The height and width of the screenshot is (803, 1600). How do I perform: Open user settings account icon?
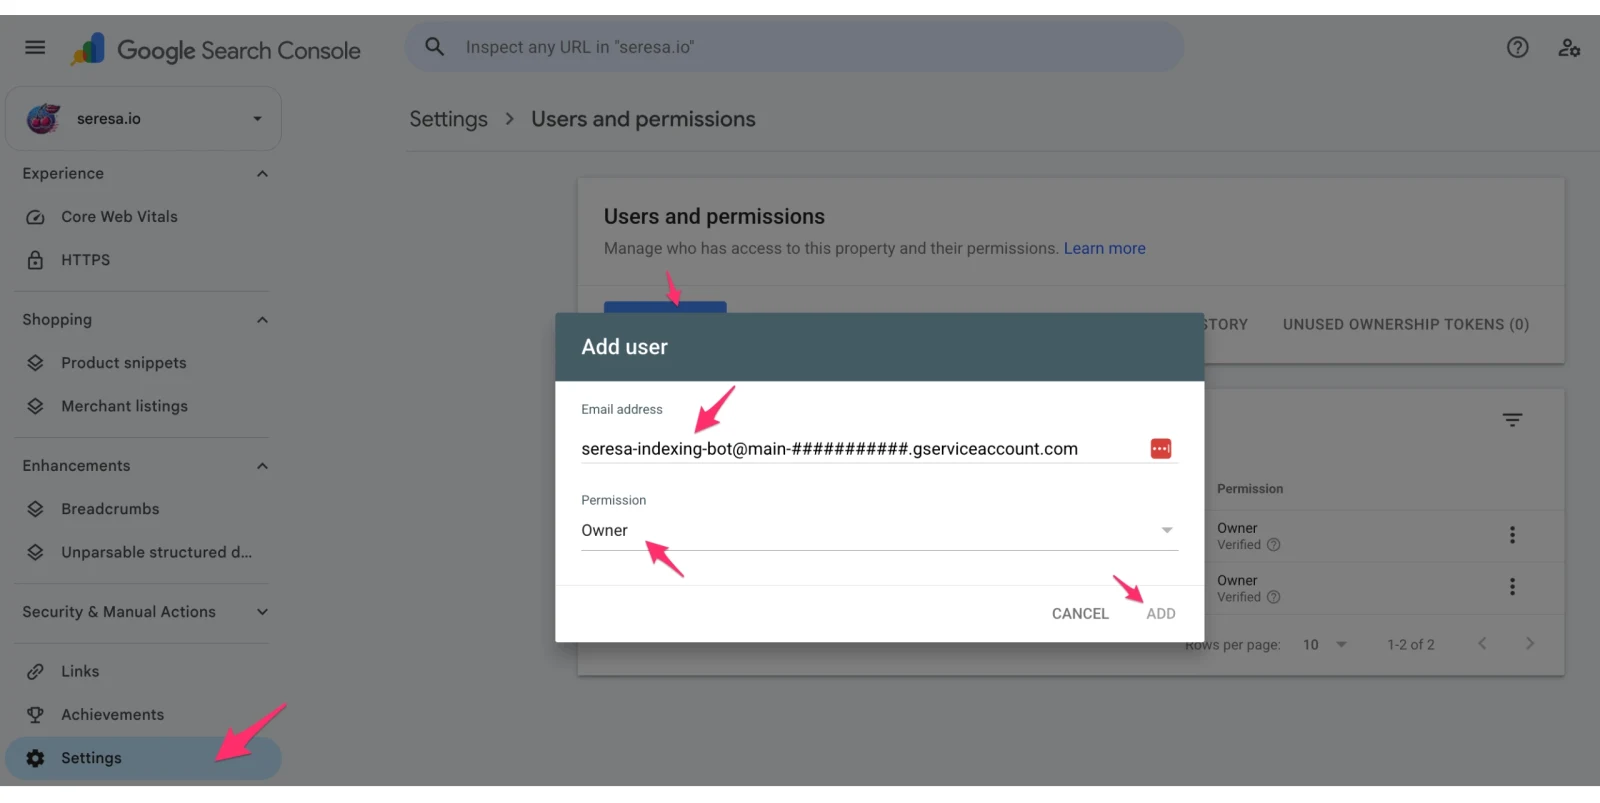[1569, 47]
